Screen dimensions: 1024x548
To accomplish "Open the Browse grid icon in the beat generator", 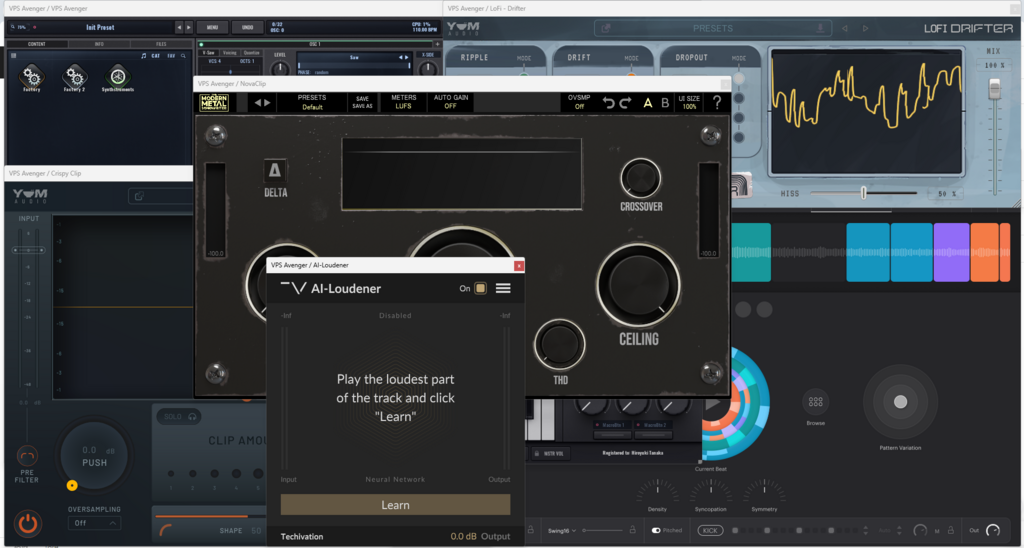I will click(x=816, y=402).
